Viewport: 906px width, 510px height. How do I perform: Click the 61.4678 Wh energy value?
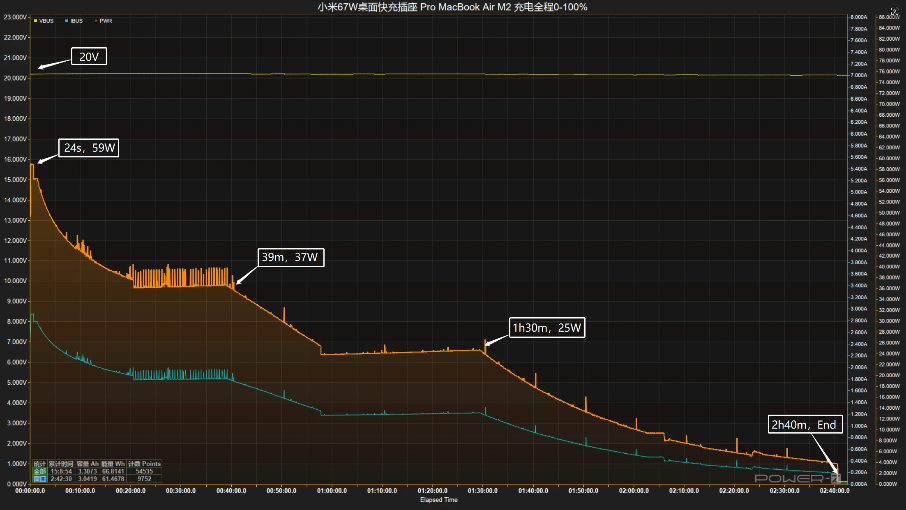point(113,479)
